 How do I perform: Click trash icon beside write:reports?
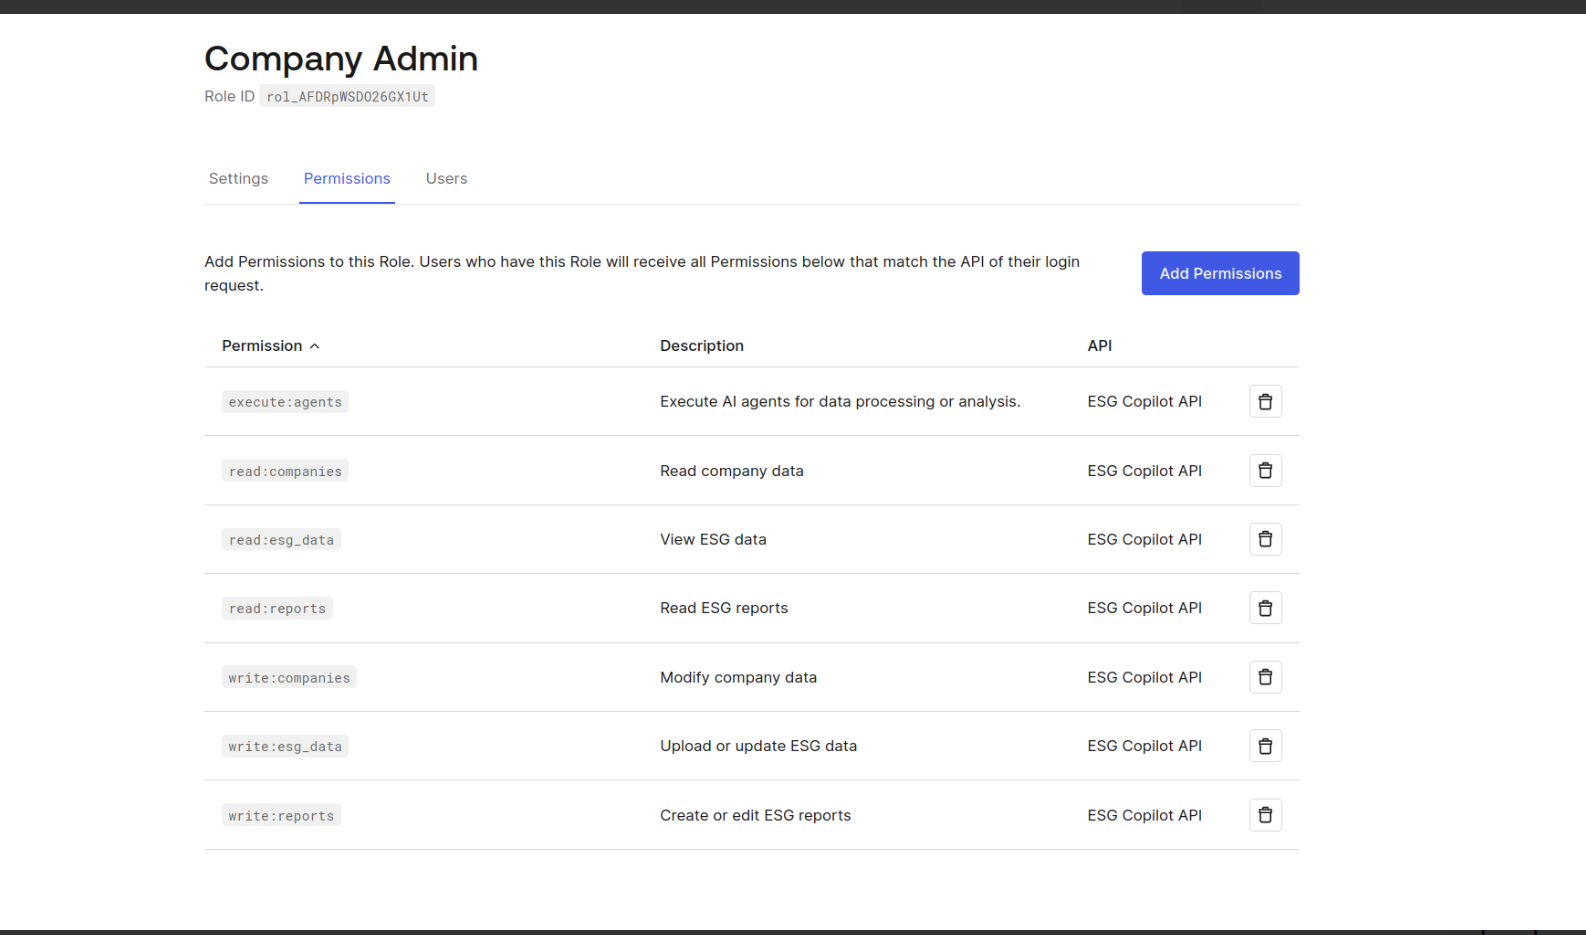[1265, 815]
